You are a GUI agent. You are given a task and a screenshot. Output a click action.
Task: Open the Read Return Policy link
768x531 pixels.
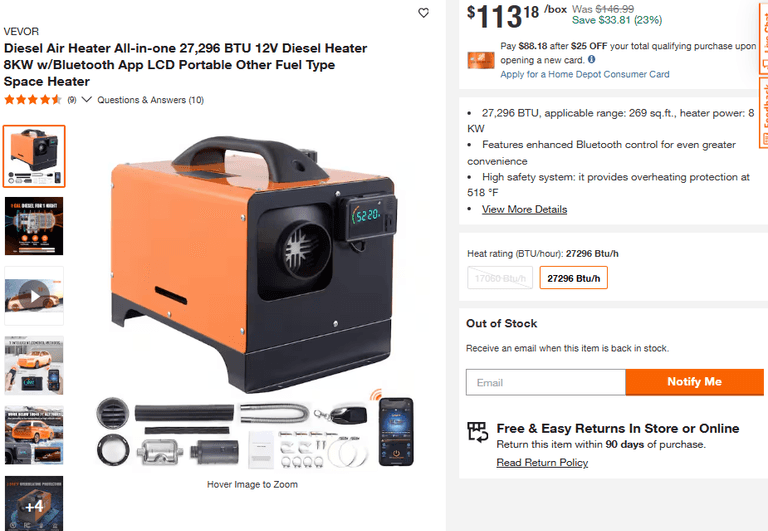pos(542,462)
